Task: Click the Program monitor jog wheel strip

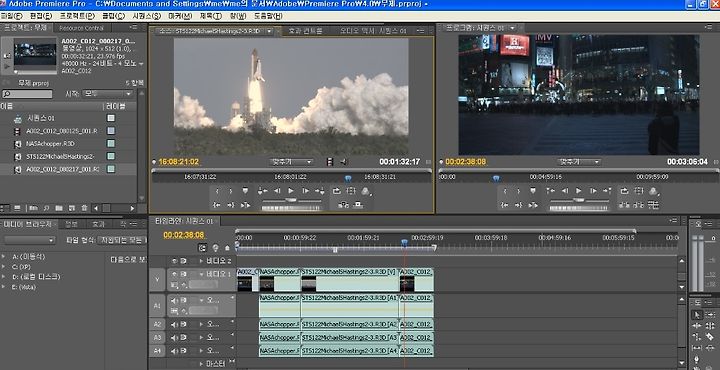Action: coord(579,208)
